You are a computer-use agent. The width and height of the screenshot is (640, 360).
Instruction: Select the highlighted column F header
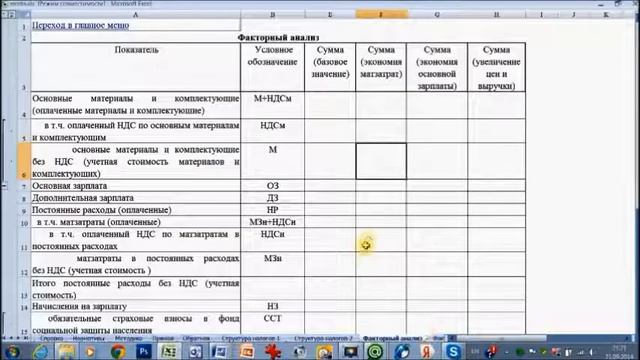381,15
